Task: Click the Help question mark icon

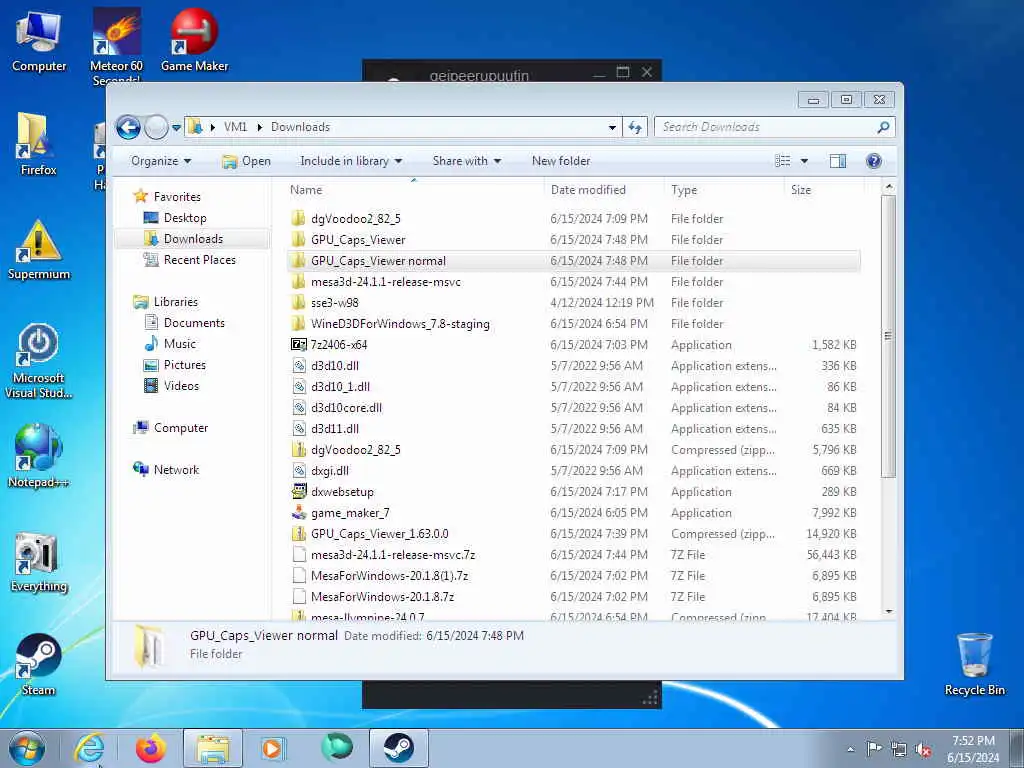Action: click(874, 161)
